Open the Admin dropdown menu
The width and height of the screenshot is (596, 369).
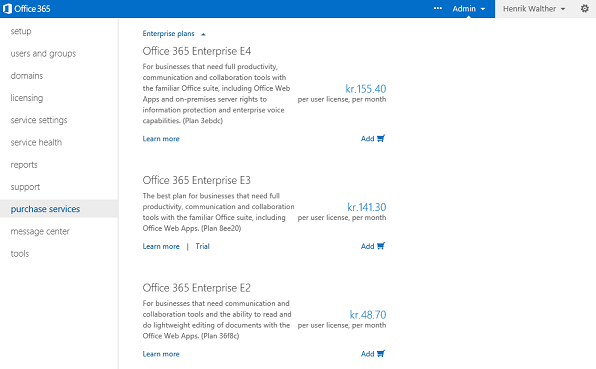[x=469, y=9]
